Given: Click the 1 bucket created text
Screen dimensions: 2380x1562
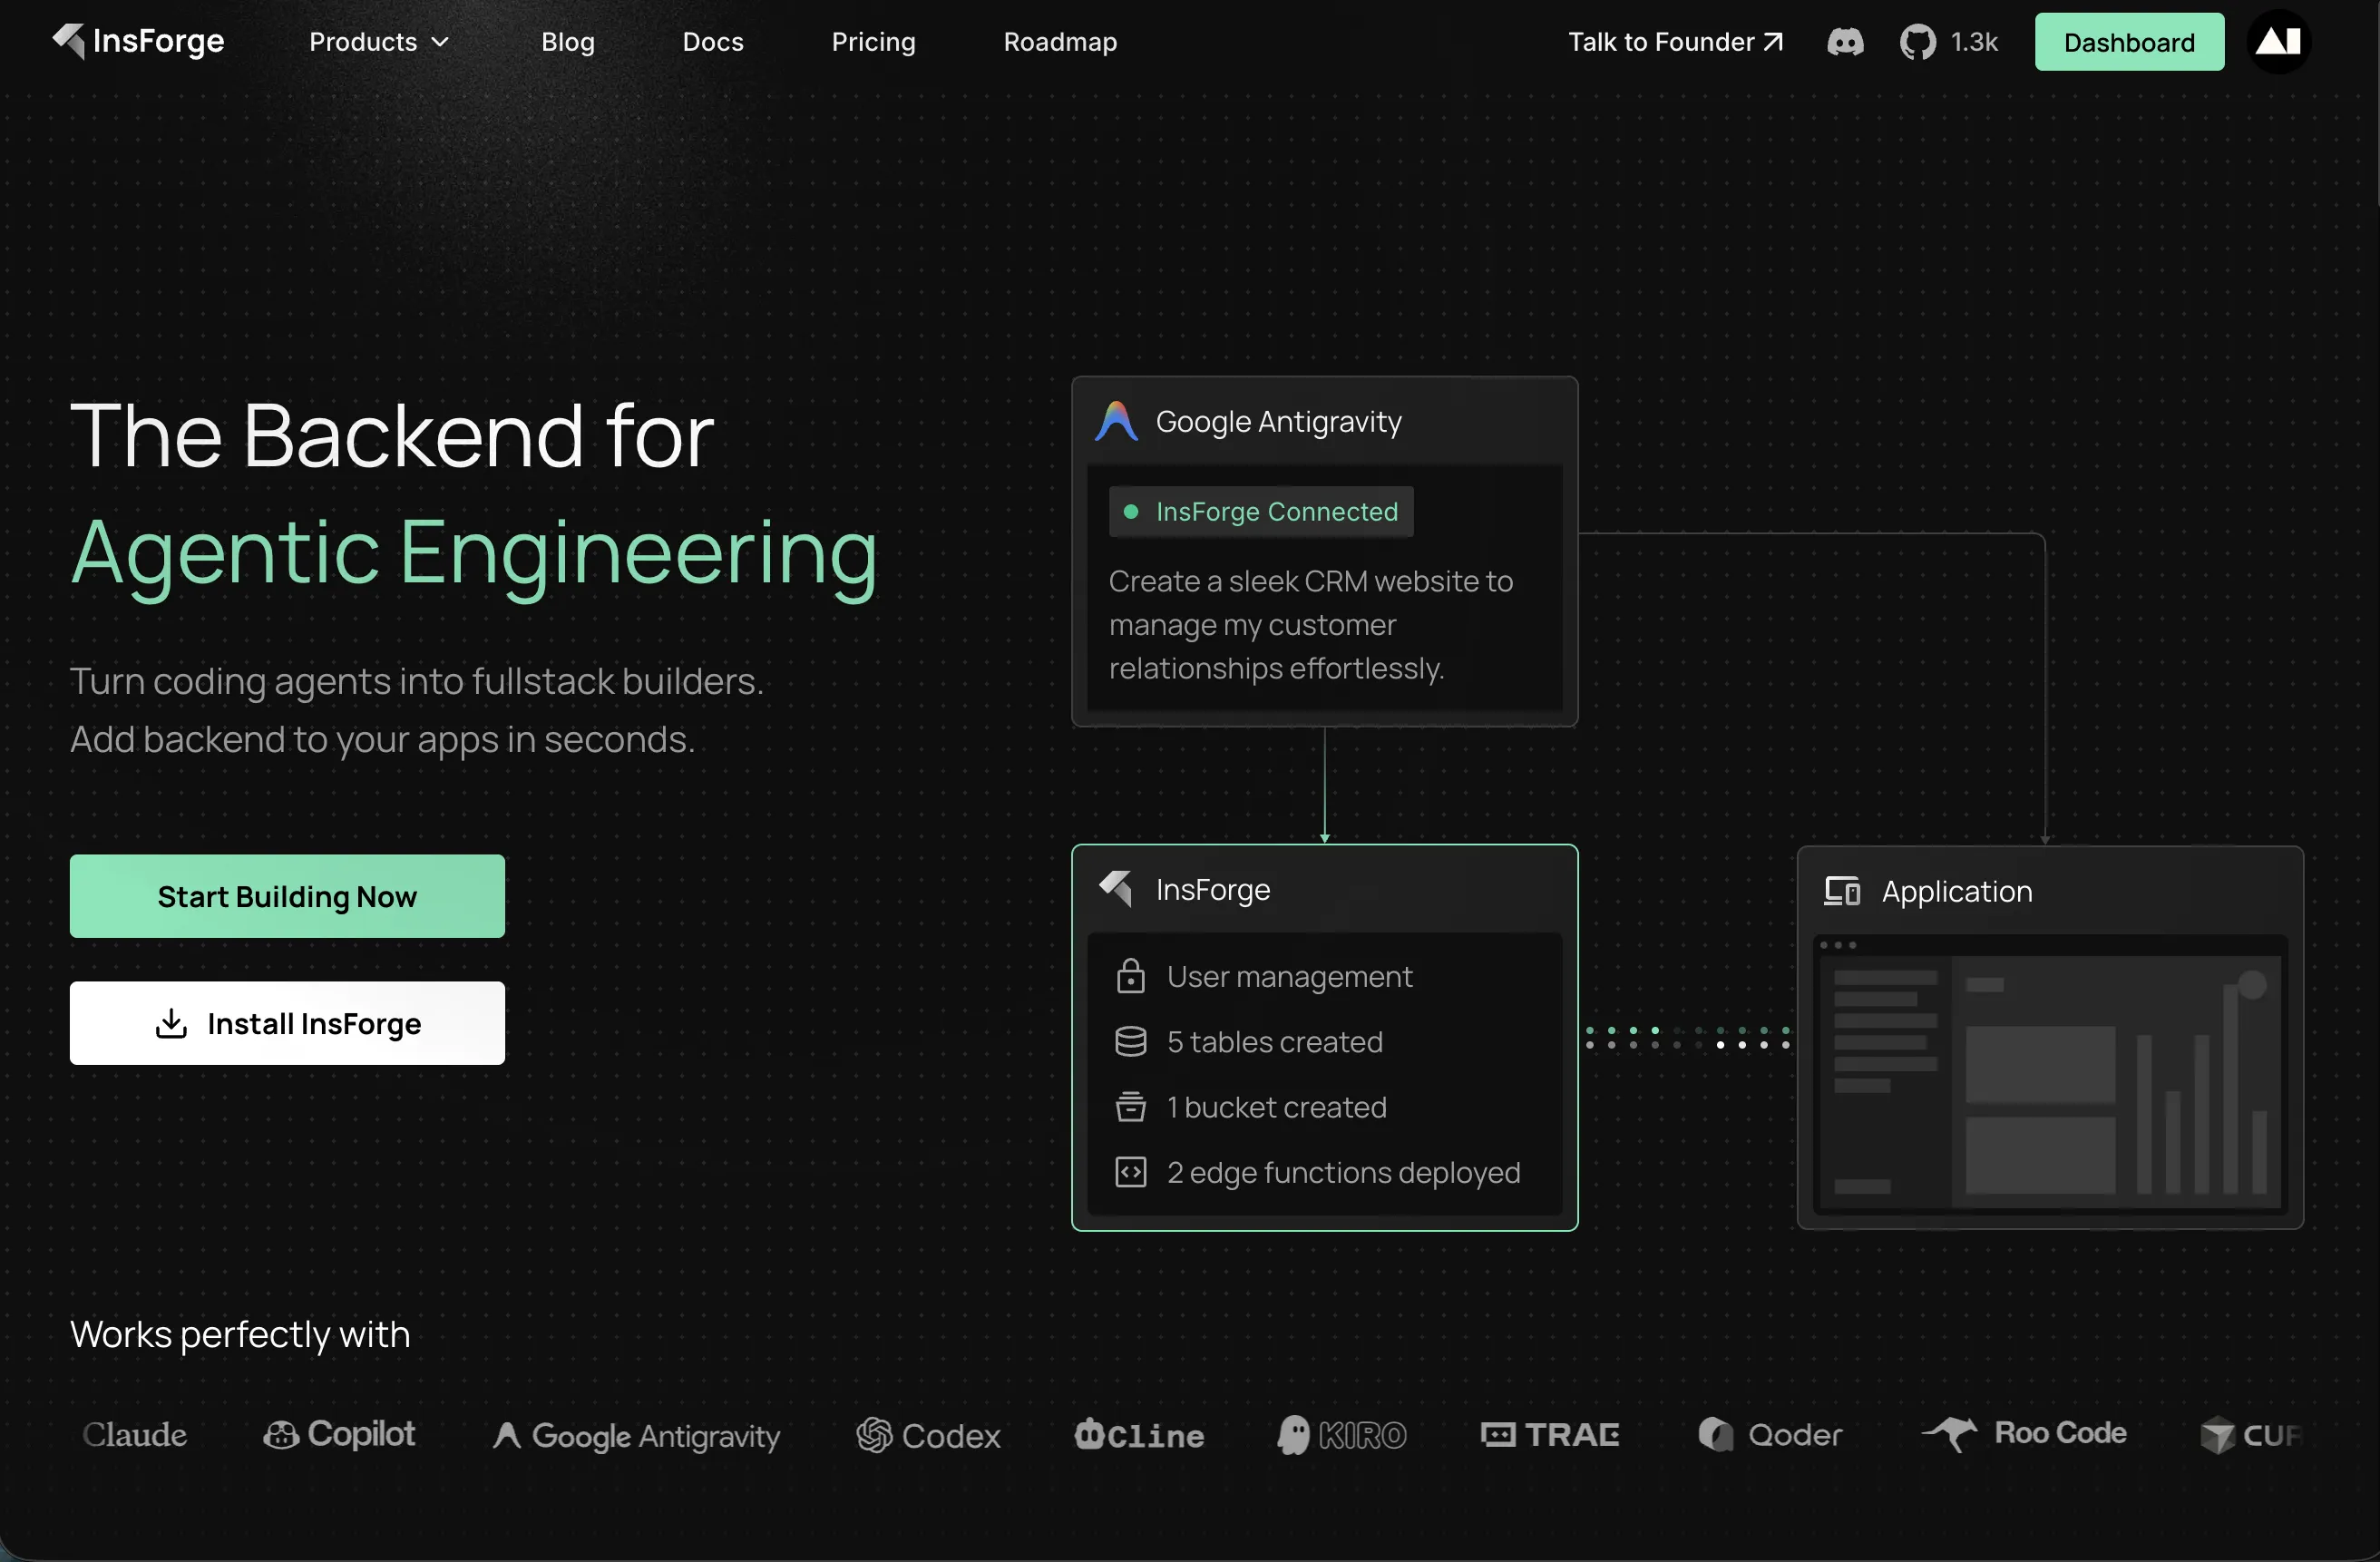Looking at the screenshot, I should [x=1276, y=1107].
